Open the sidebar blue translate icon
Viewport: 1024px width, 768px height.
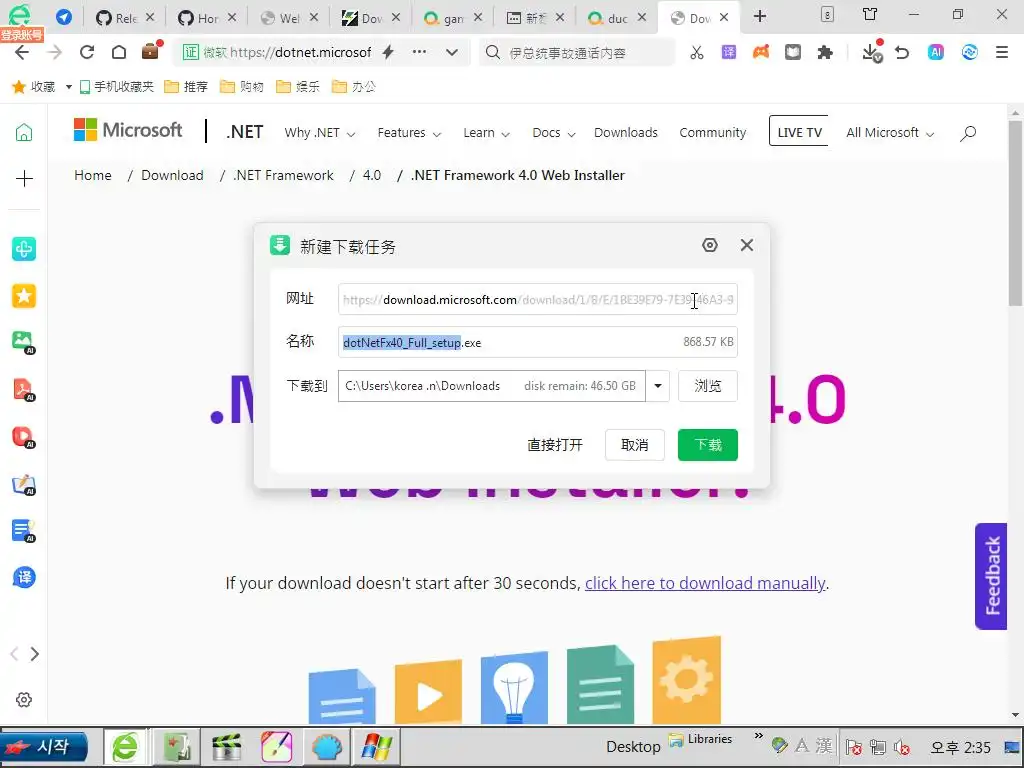pyautogui.click(x=24, y=577)
